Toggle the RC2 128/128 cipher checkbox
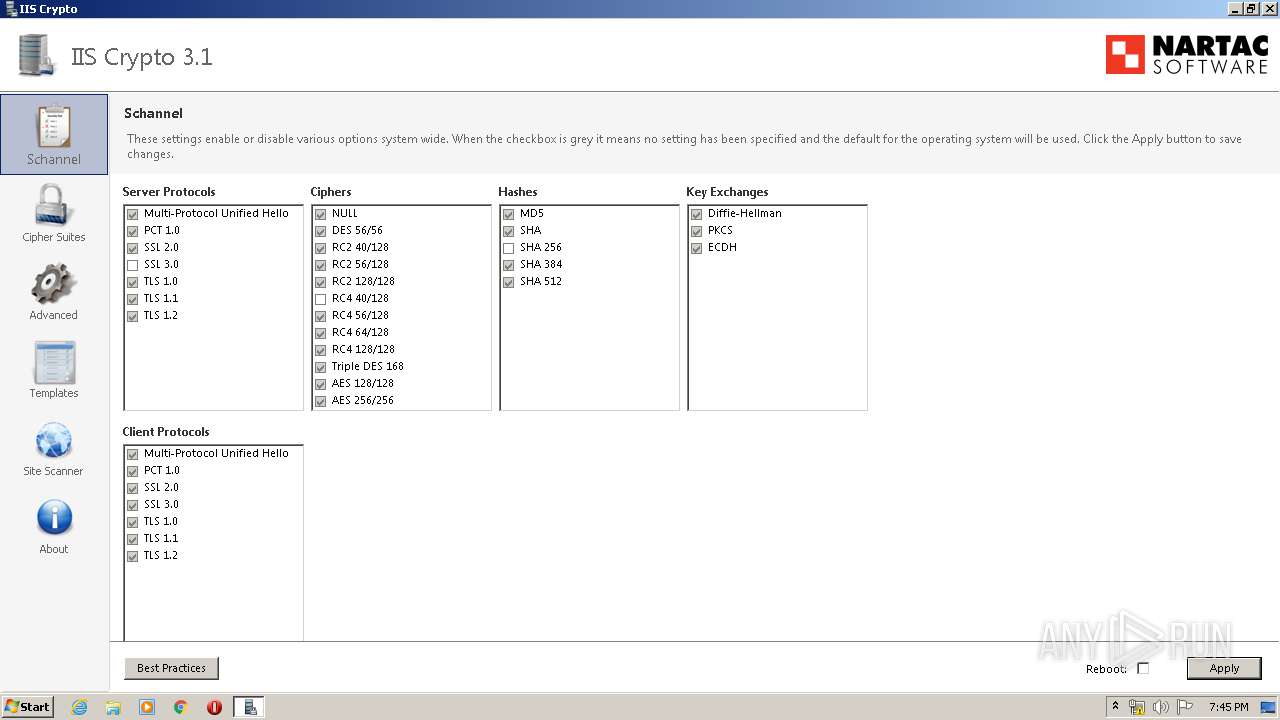Viewport: 1280px width, 720px height. coord(320,282)
